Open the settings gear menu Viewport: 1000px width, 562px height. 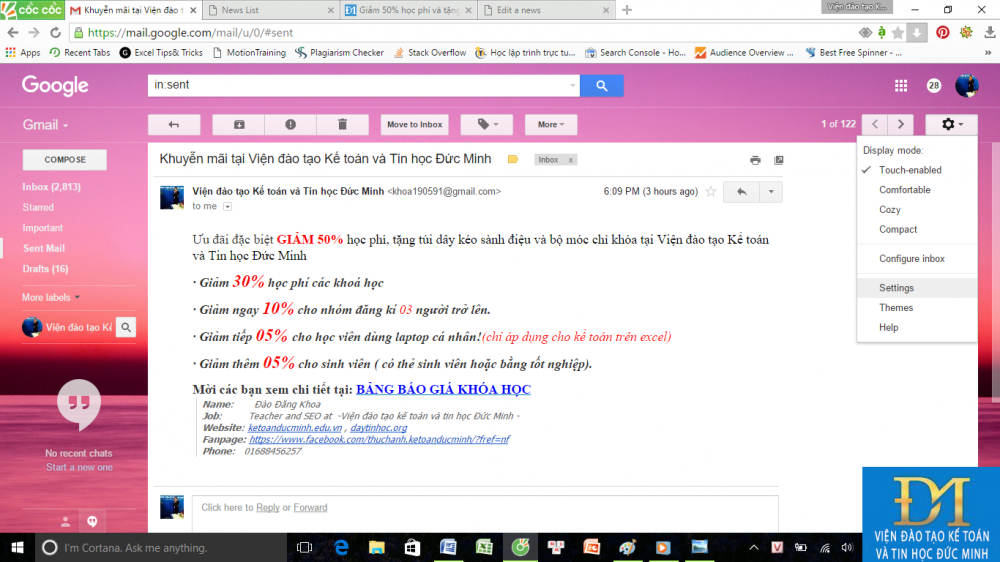point(952,124)
